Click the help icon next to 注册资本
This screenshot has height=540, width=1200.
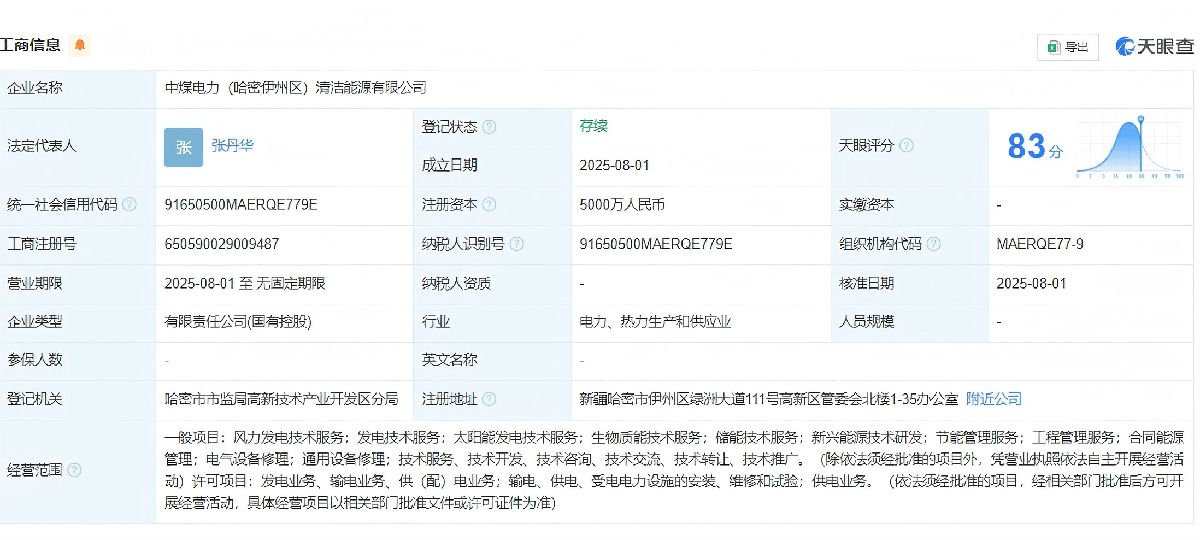pos(489,205)
